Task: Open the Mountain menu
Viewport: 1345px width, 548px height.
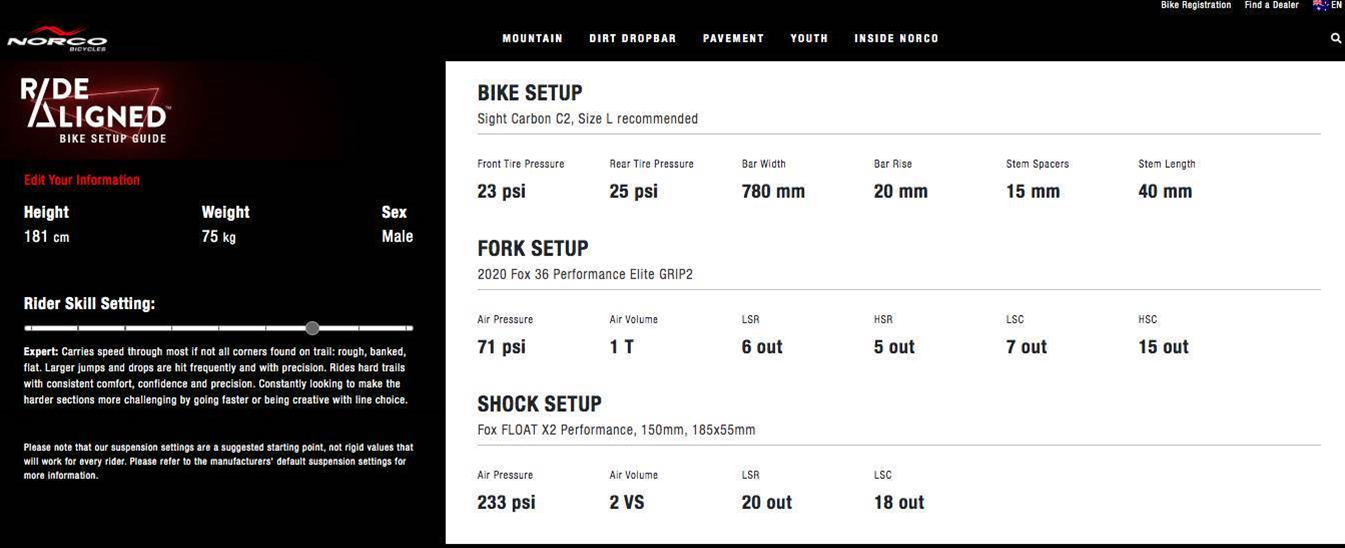Action: click(x=532, y=39)
